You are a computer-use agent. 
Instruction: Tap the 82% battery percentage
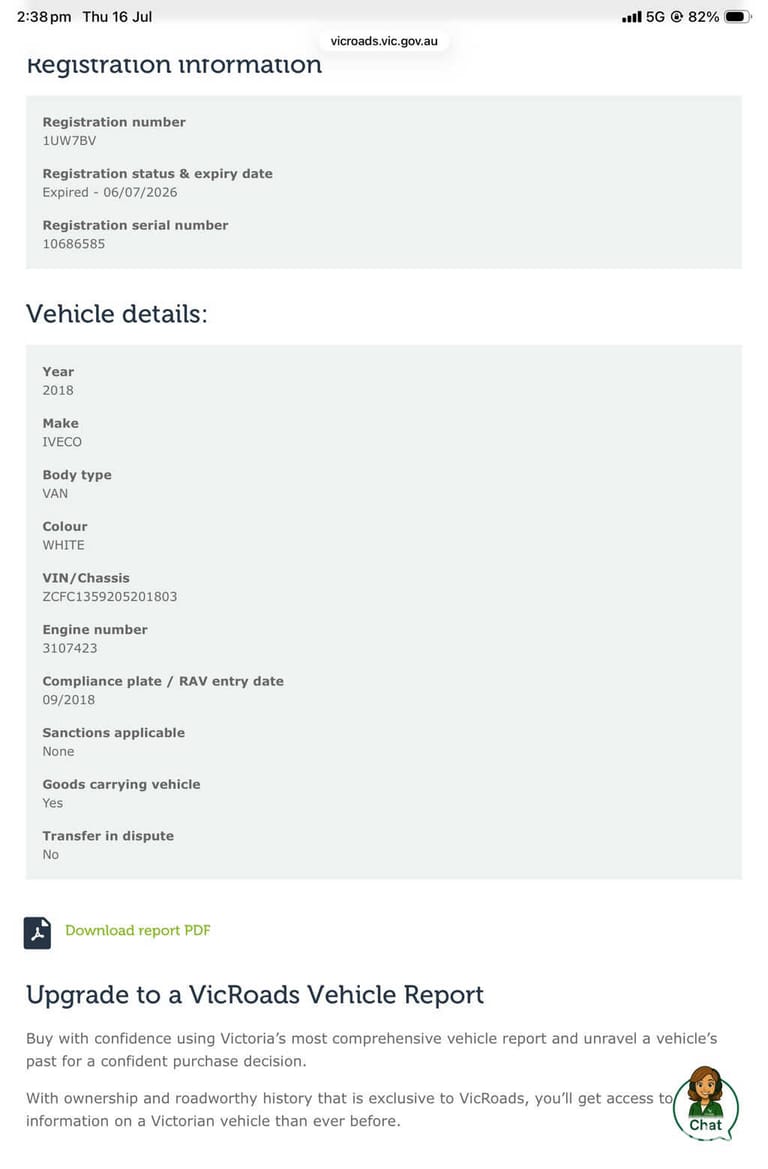click(703, 16)
